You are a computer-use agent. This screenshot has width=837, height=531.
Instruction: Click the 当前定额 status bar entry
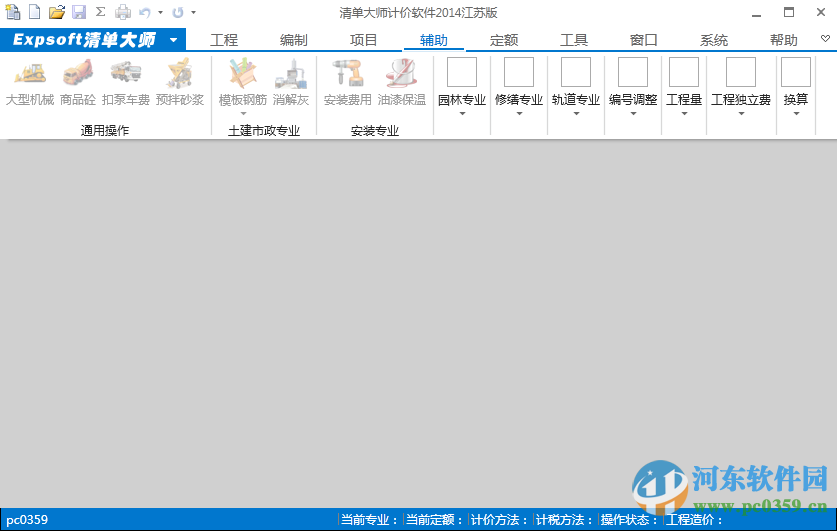pyautogui.click(x=435, y=520)
